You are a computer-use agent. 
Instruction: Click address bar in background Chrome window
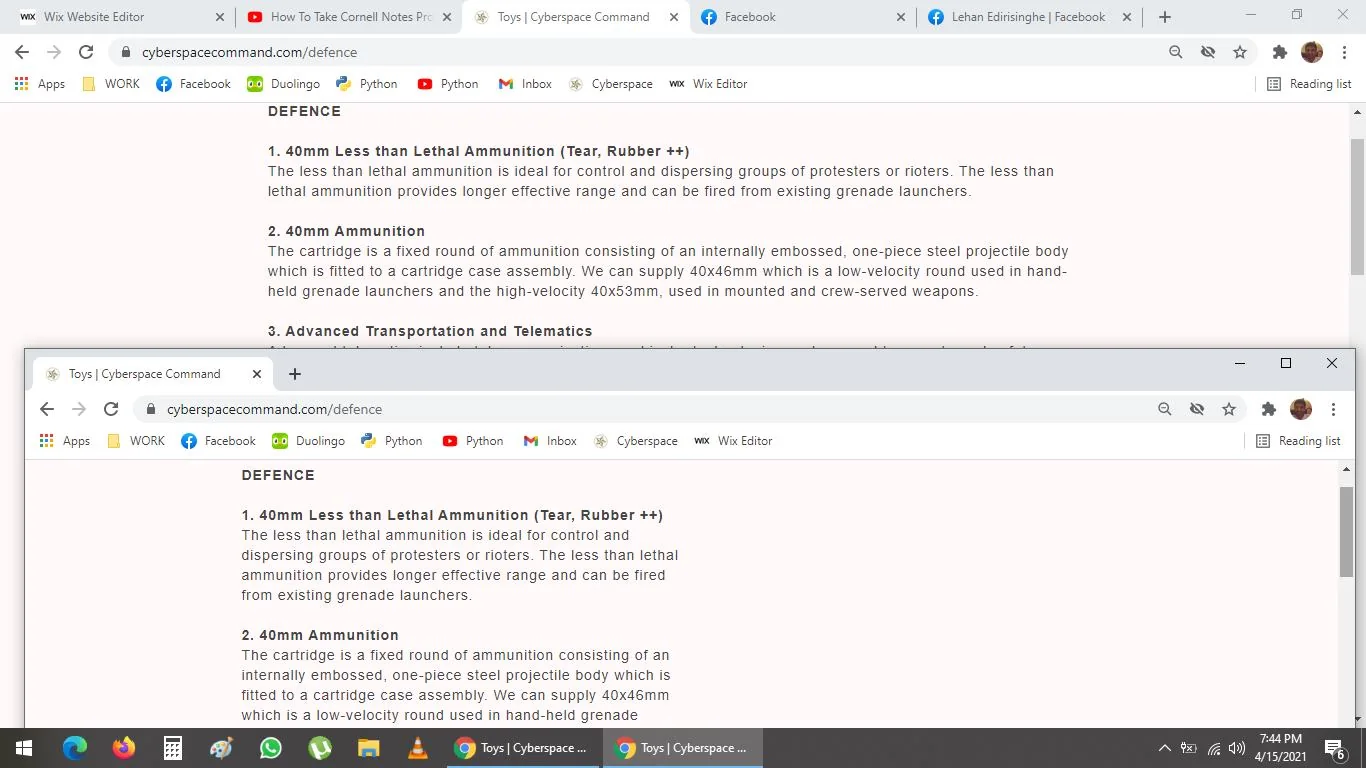coord(640,52)
